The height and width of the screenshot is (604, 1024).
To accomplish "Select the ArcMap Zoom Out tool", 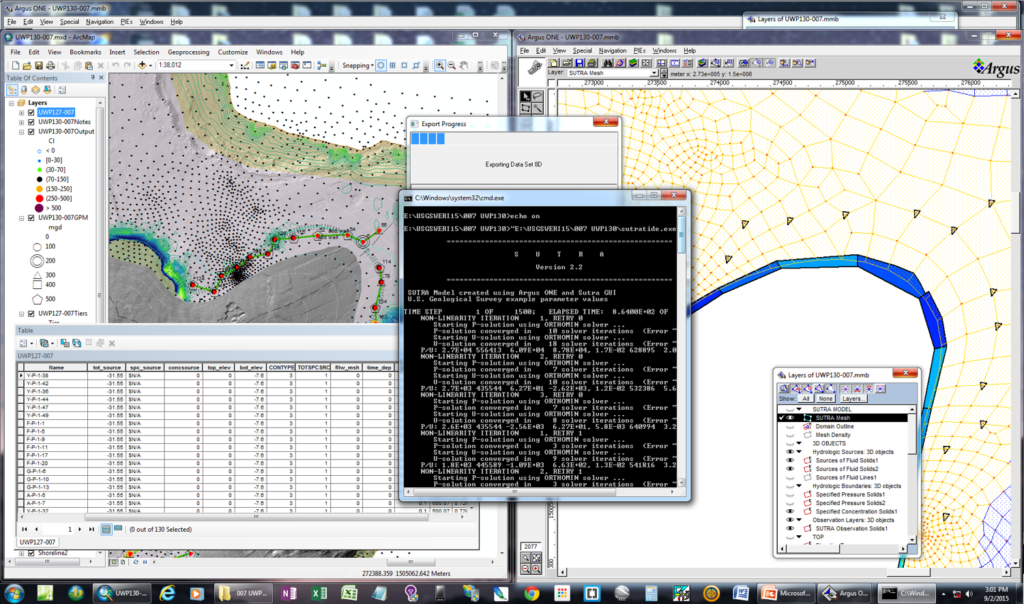I will [x=451, y=65].
